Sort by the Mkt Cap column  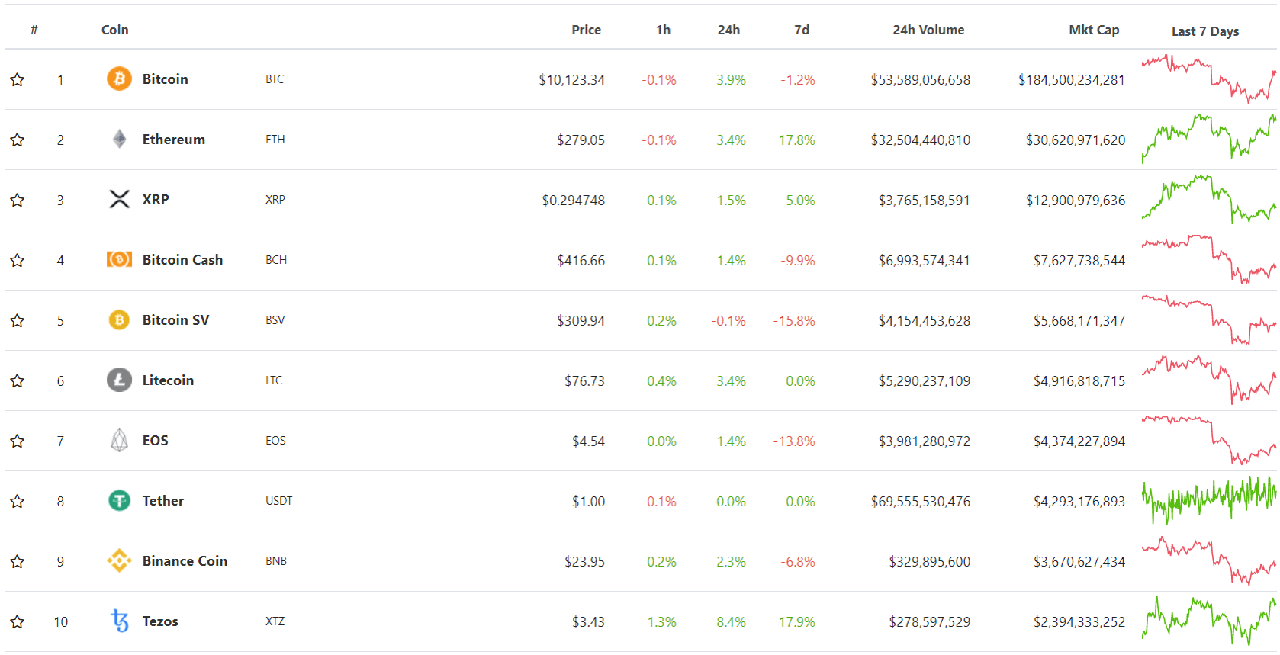1094,30
